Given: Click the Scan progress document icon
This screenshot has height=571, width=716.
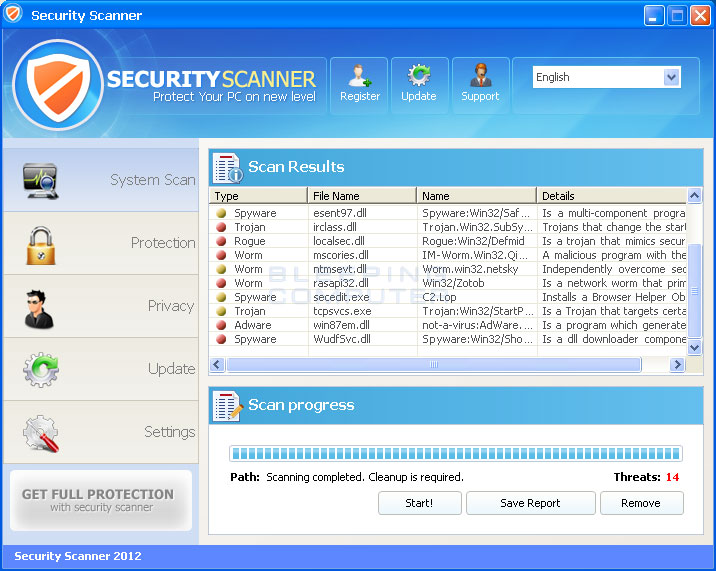Looking at the screenshot, I should click(x=227, y=406).
